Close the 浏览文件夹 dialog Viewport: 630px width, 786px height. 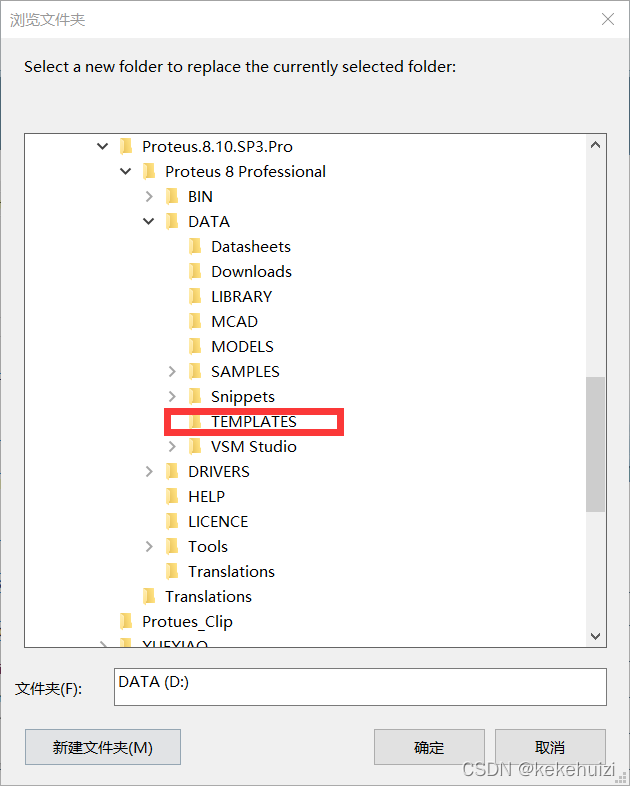(x=608, y=19)
